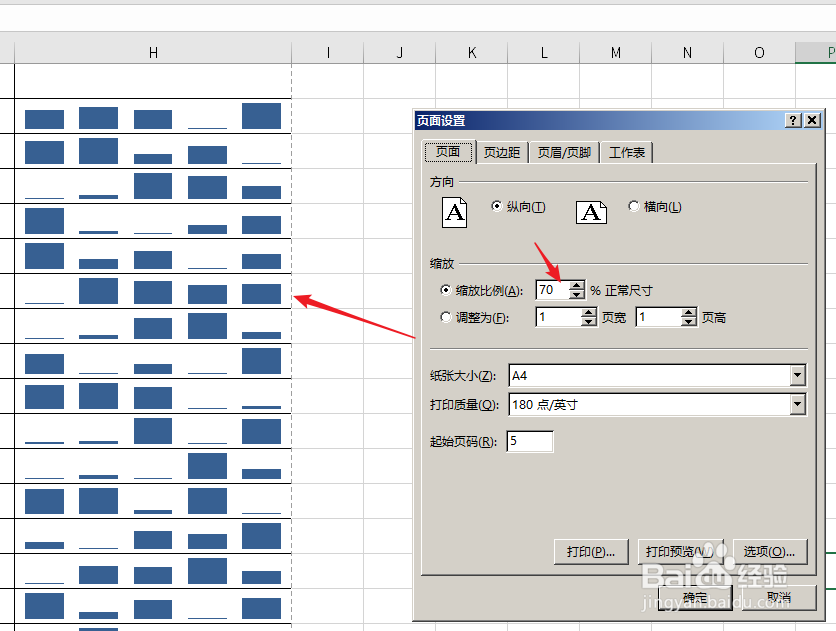Close the 页面设置 dialog

pos(812,120)
